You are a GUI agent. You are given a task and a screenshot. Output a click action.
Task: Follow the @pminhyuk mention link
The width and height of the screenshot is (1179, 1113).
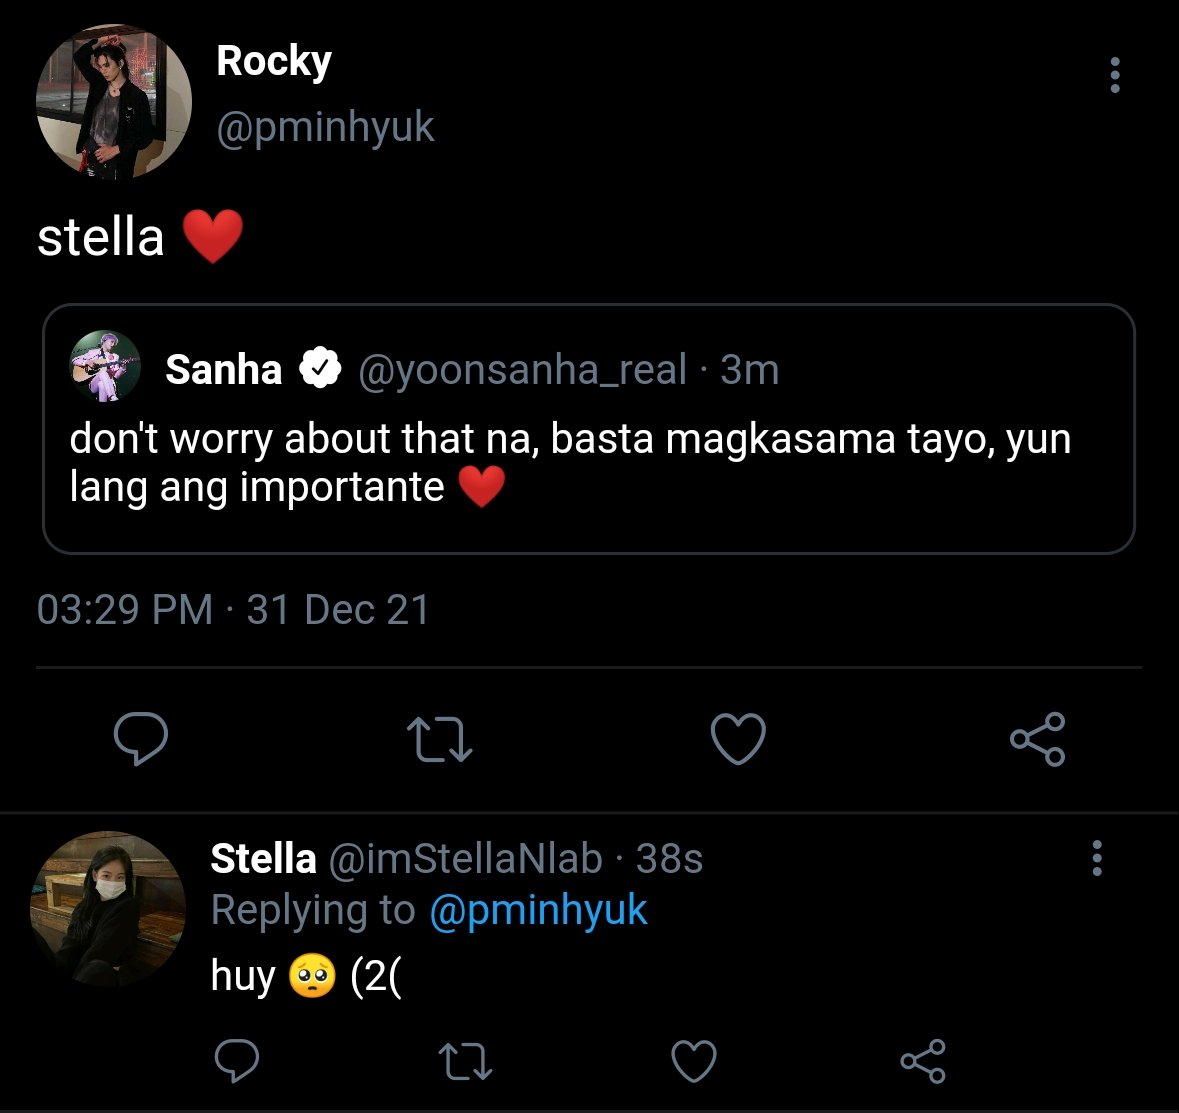538,910
